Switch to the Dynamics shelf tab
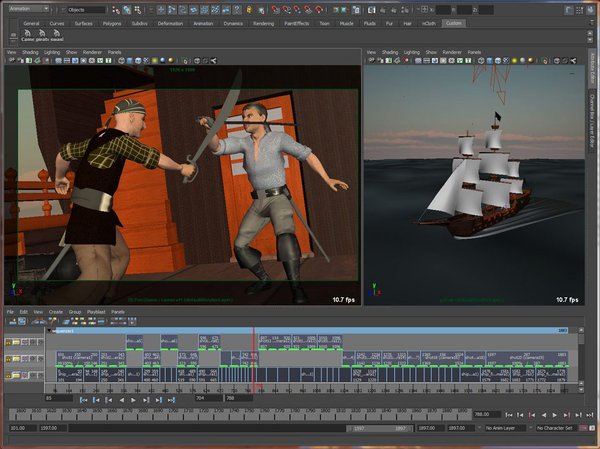Screen dimensions: 600x449 (x=233, y=23)
